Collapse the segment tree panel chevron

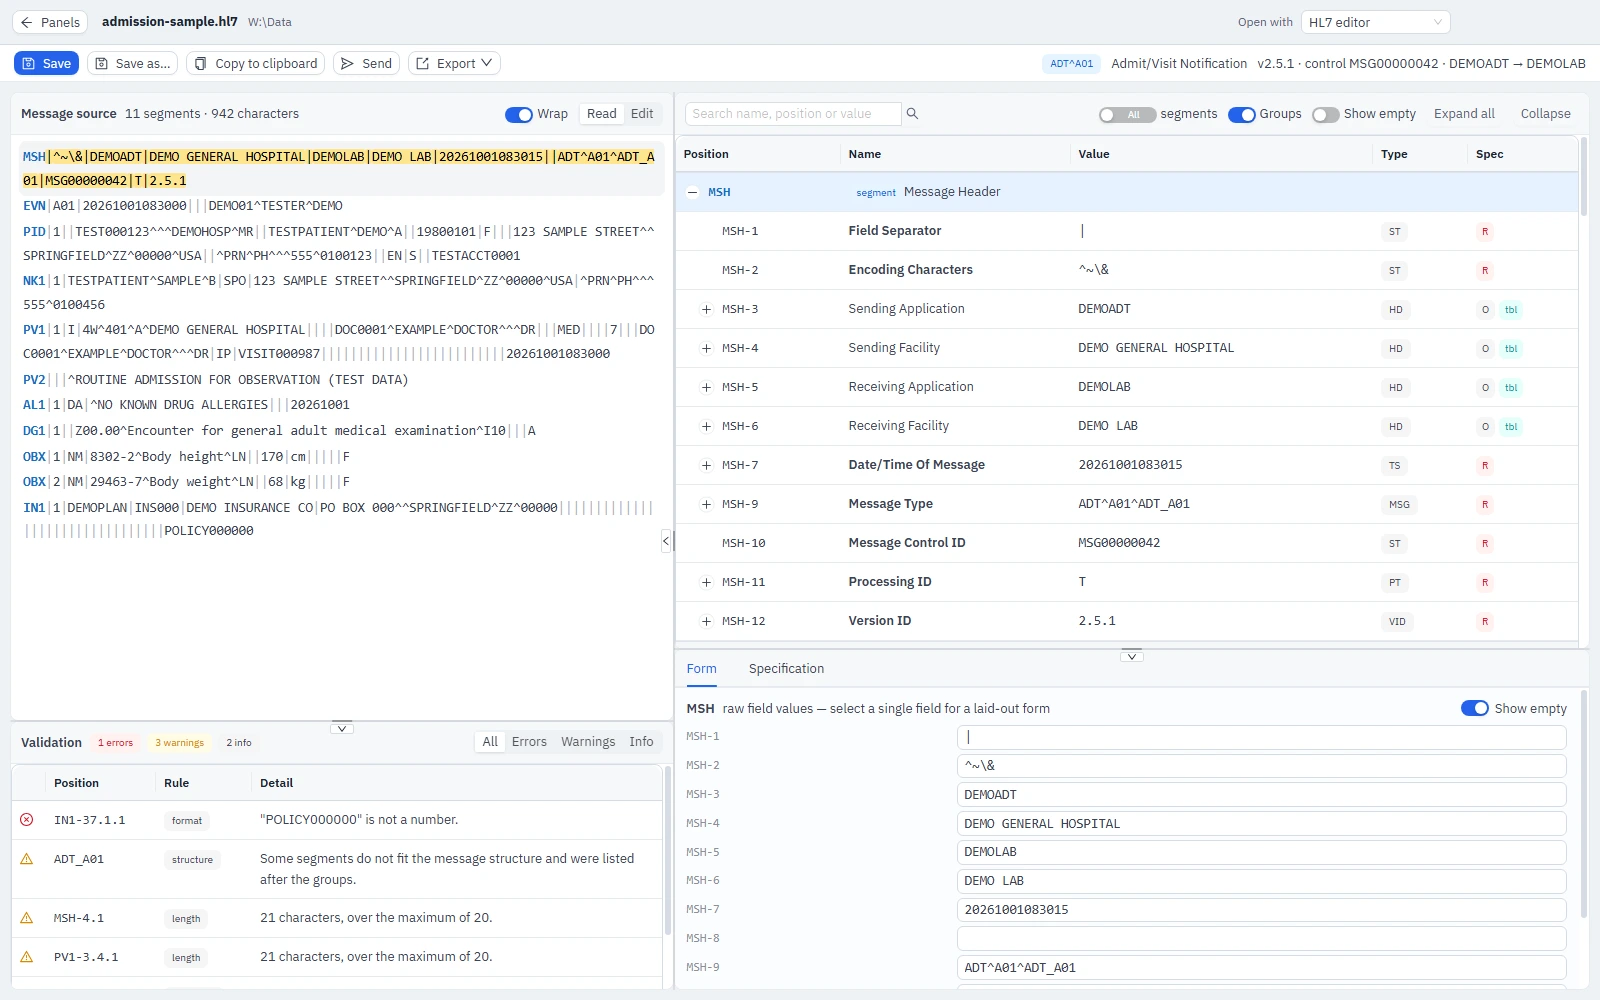(1132, 656)
